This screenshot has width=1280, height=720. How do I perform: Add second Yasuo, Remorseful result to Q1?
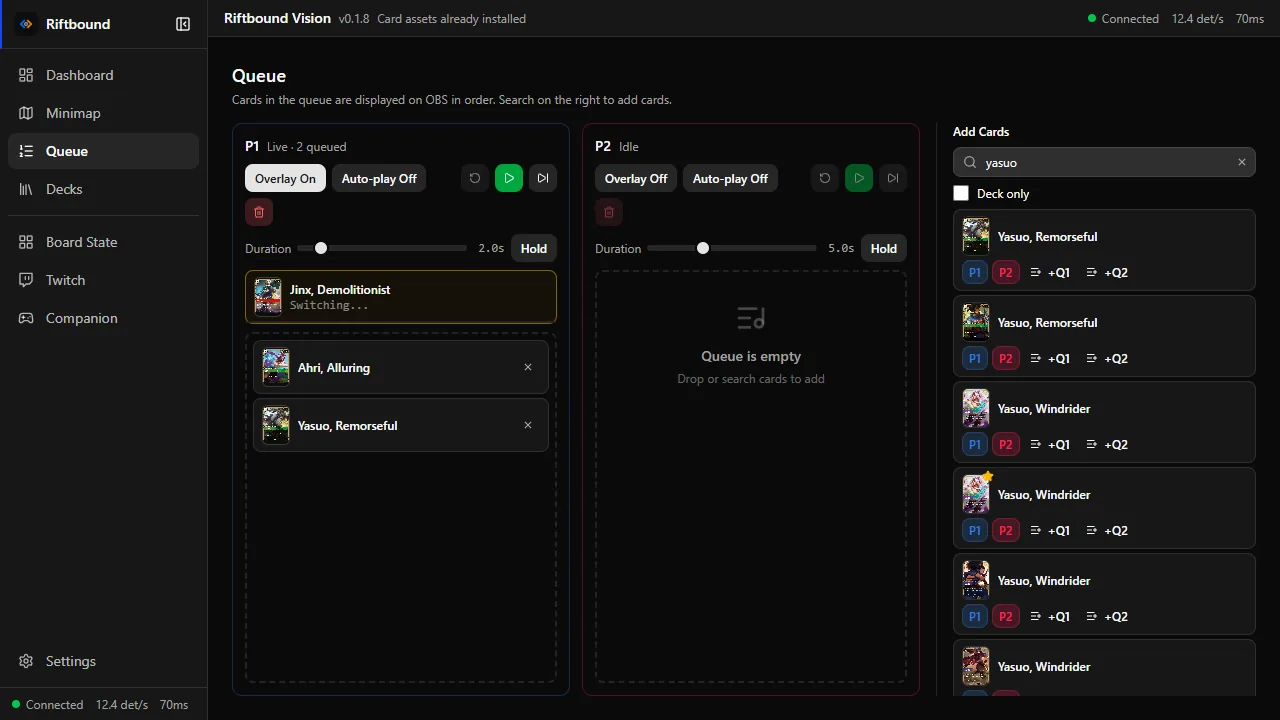coord(1050,358)
